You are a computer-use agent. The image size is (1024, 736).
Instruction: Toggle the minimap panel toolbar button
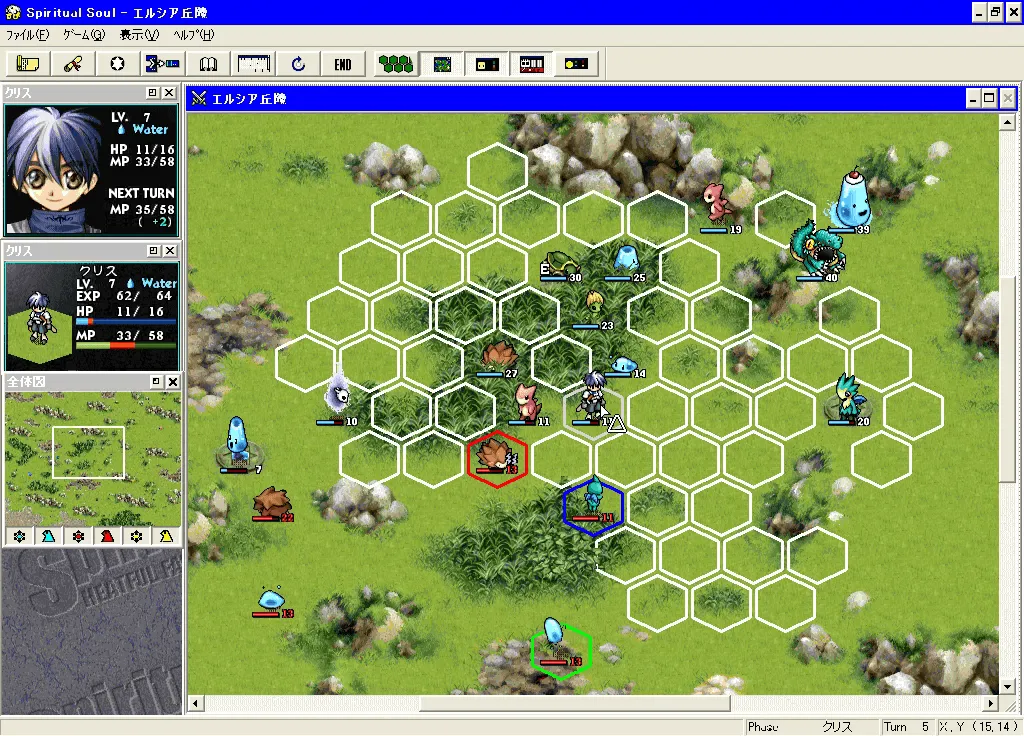coord(441,64)
